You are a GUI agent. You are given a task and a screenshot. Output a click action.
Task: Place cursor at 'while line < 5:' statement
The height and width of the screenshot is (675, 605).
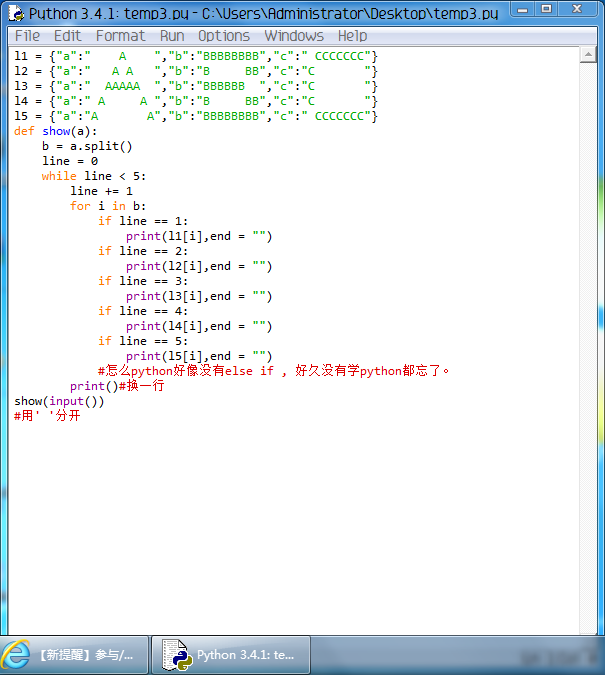[x=93, y=176]
